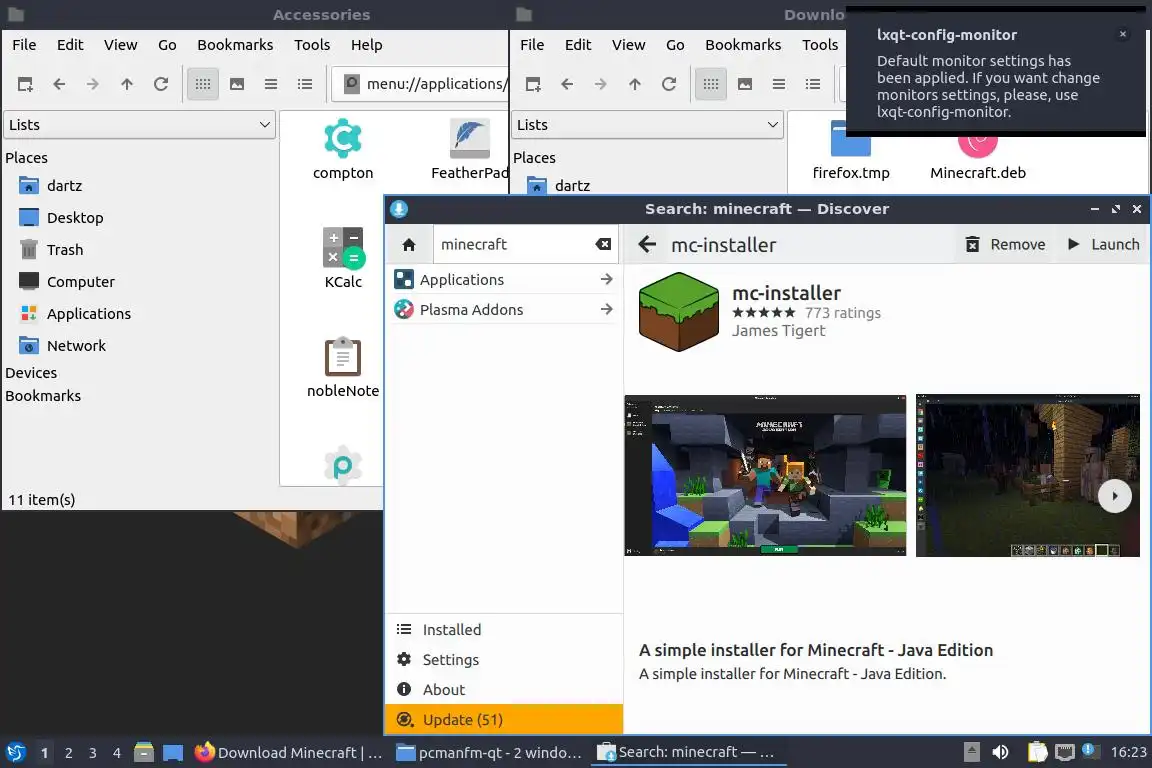Image resolution: width=1152 pixels, height=768 pixels.
Task: Dismiss the lxqt-config-monitor notification
Action: click(1123, 34)
